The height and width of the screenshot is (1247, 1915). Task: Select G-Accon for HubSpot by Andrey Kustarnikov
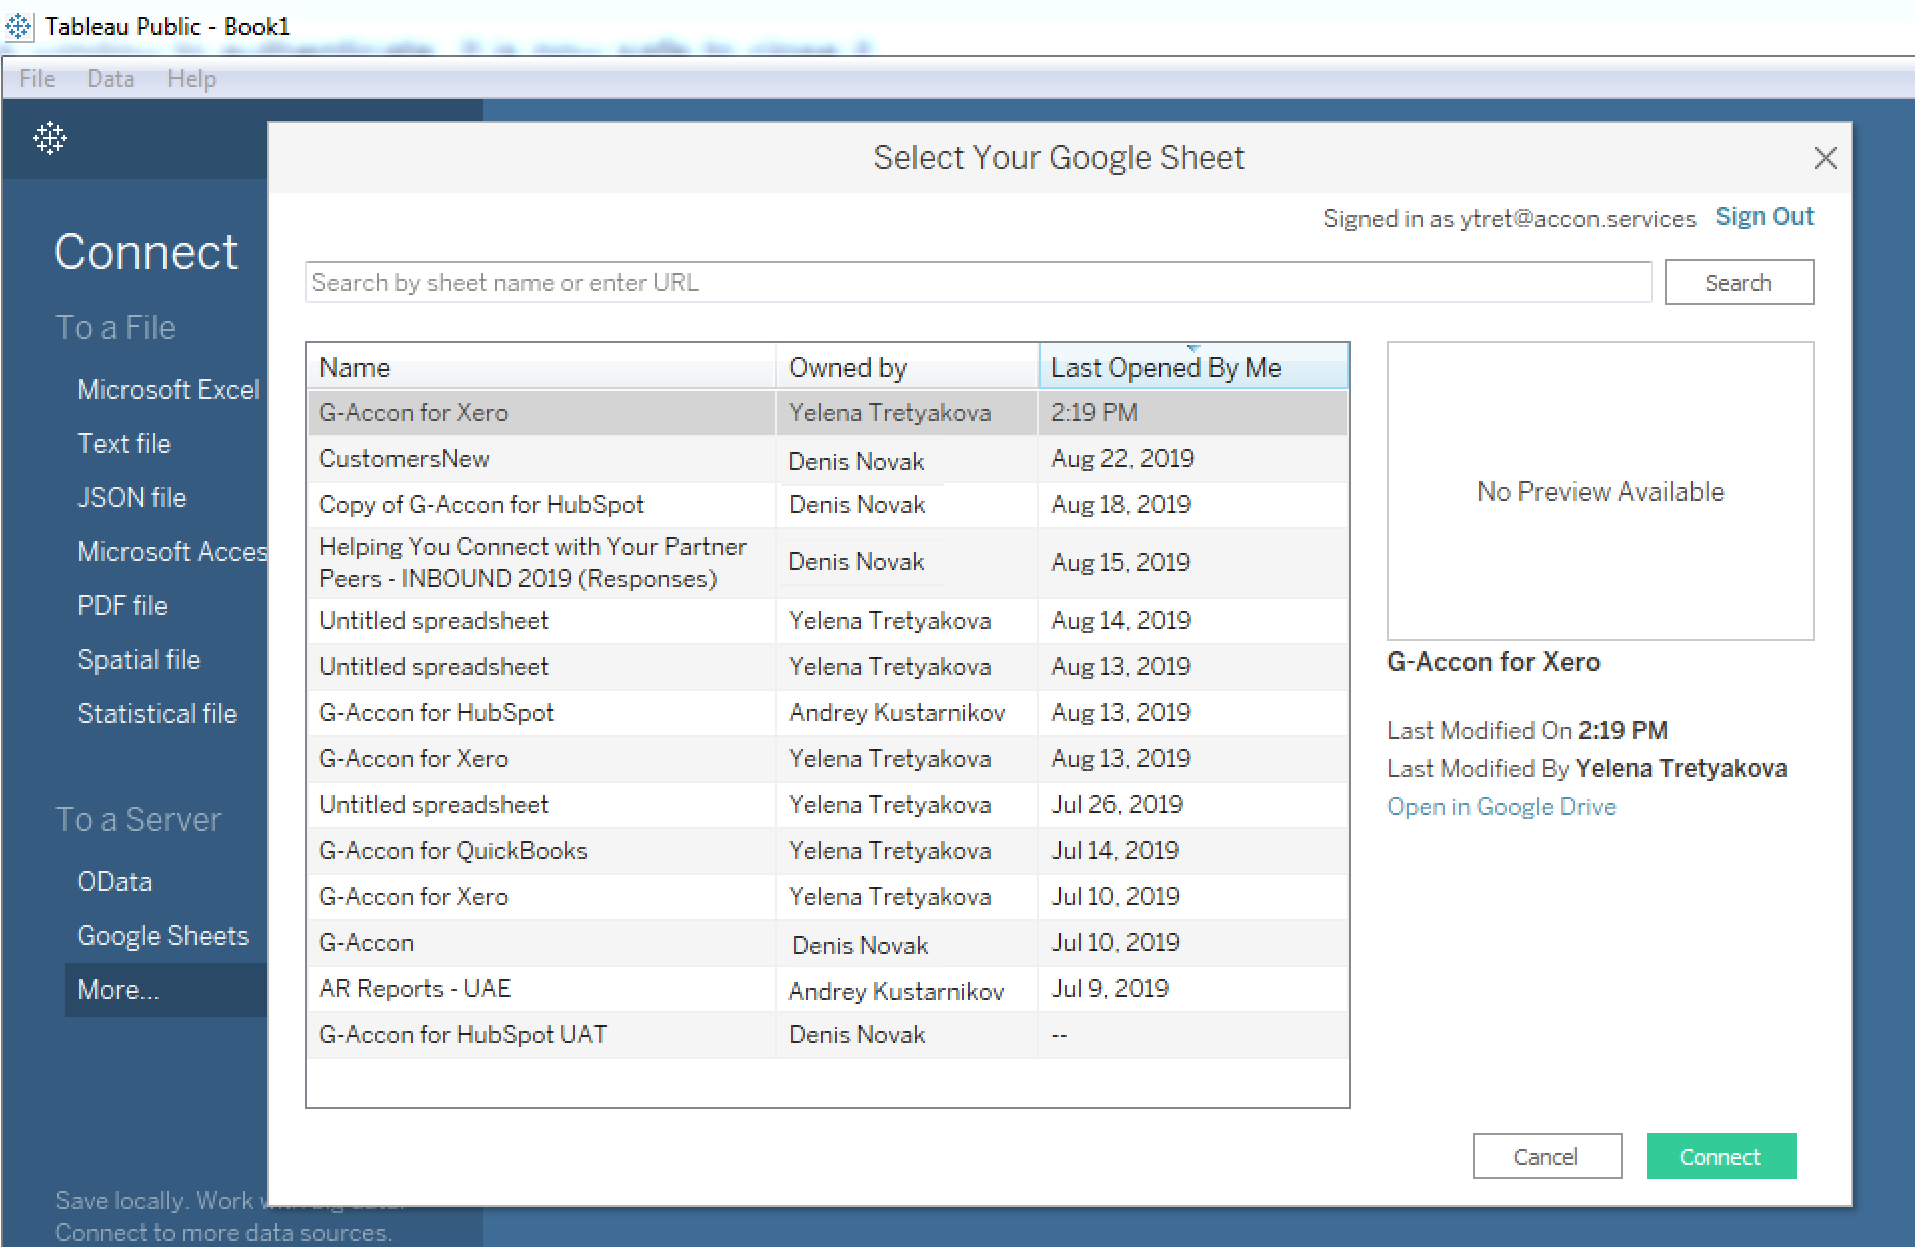point(828,713)
